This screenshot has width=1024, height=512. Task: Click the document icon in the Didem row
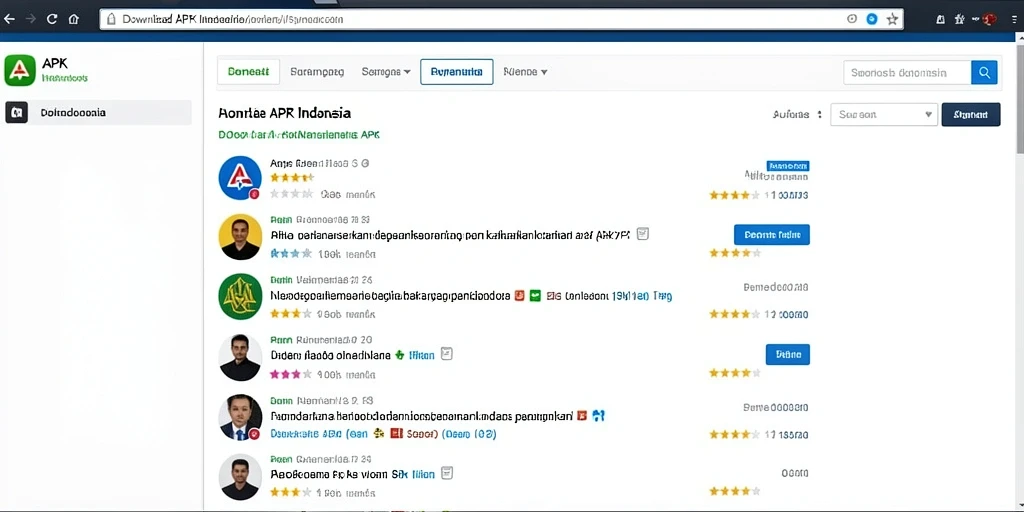click(x=447, y=354)
